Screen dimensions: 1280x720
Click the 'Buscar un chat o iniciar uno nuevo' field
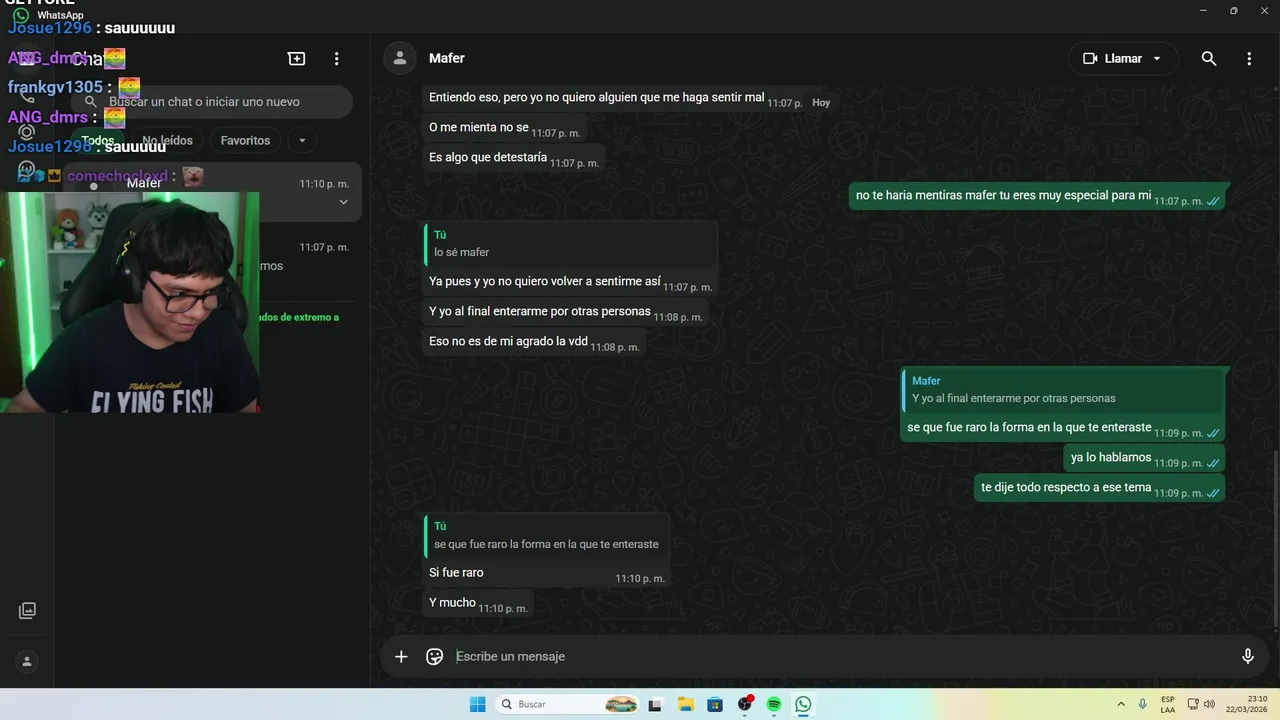(213, 101)
